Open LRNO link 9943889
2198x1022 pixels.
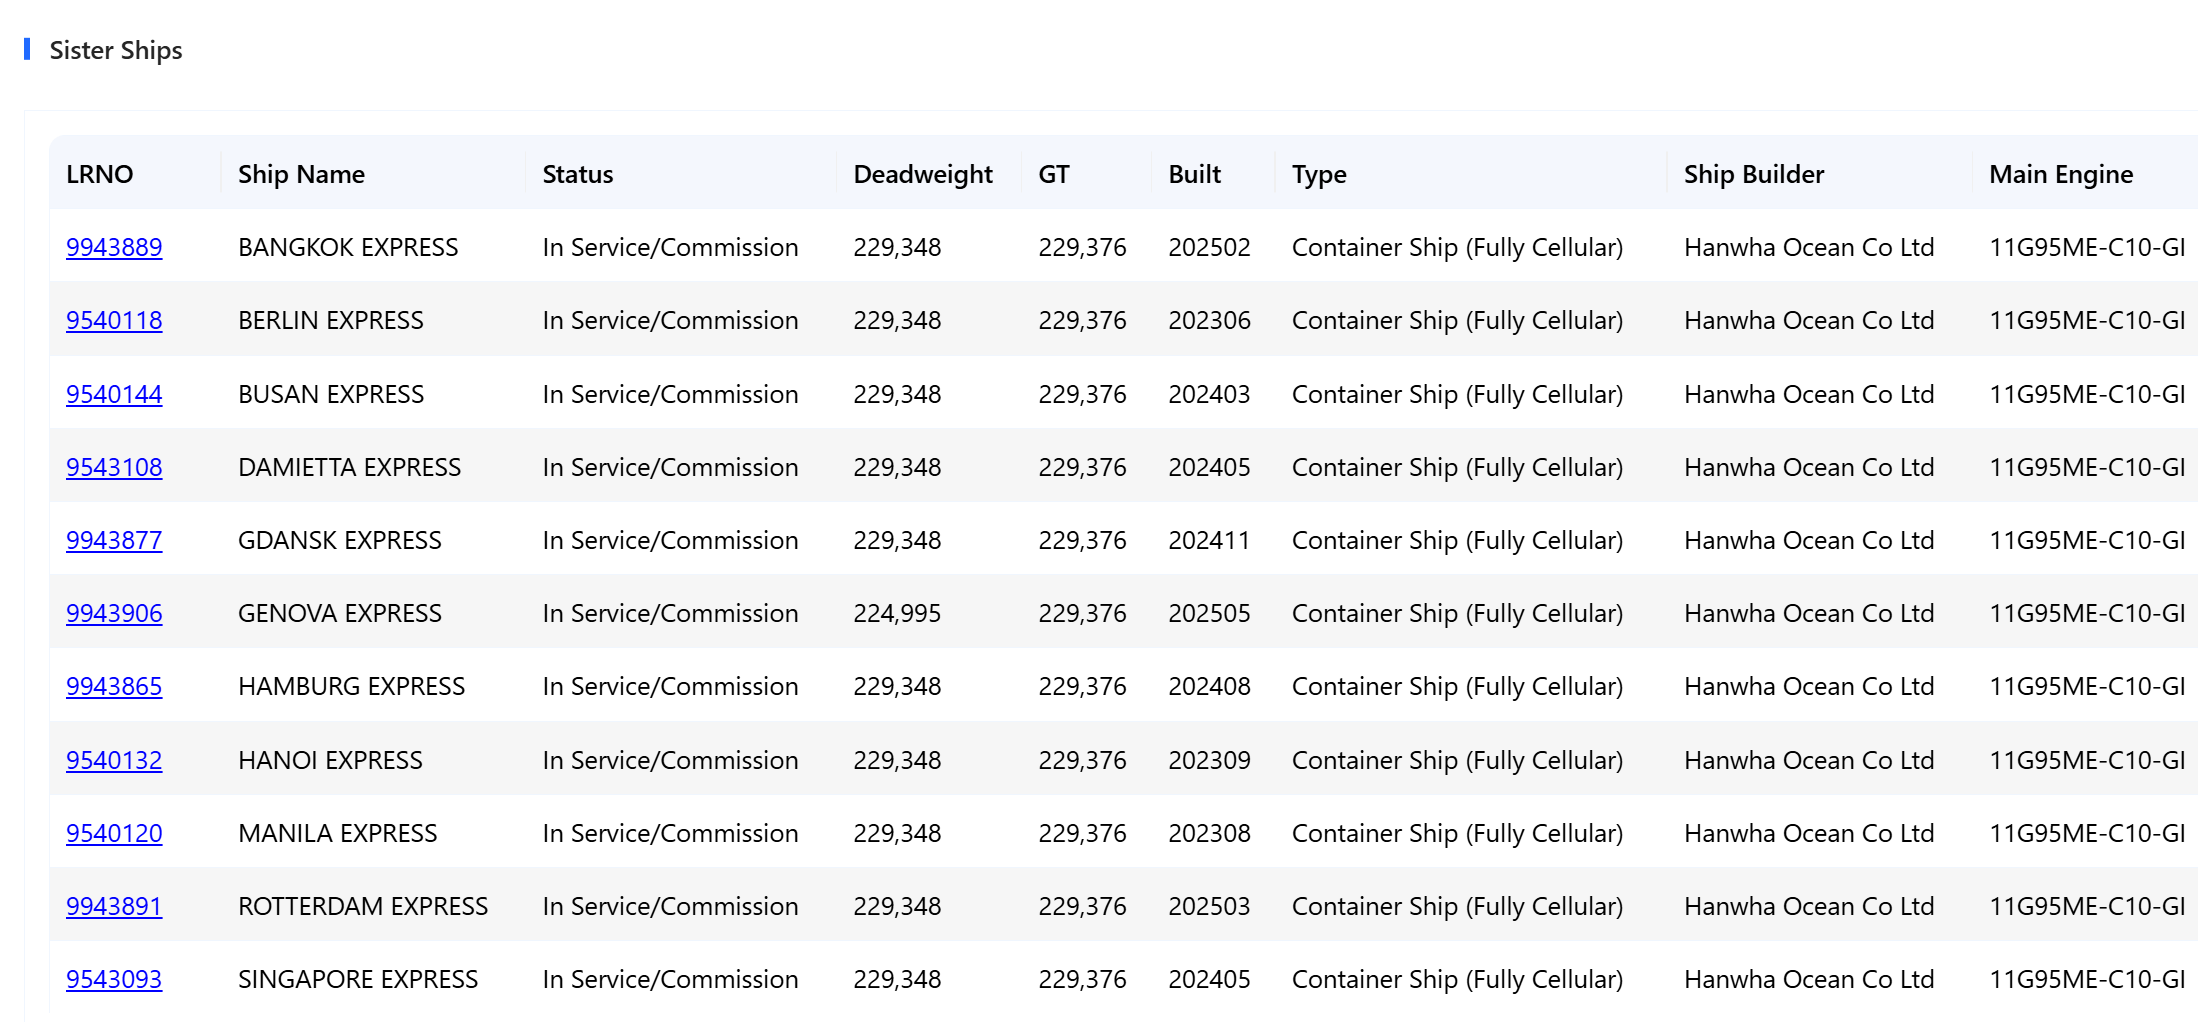[x=114, y=247]
